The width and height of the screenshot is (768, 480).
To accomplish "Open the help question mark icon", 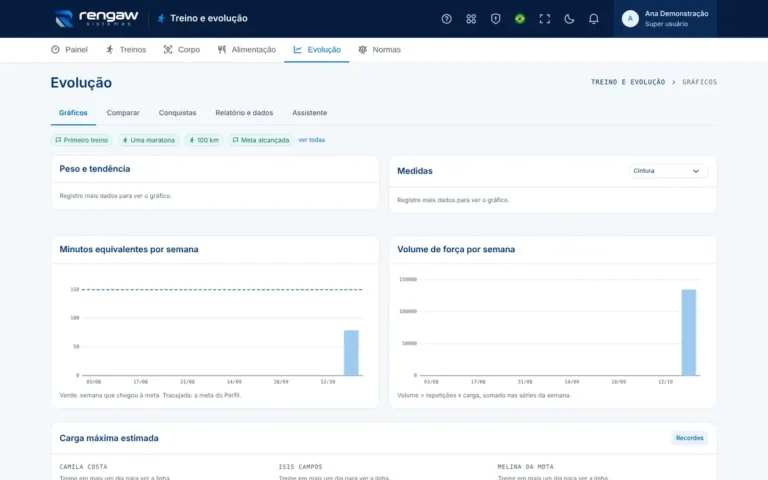I will tap(446, 19).
